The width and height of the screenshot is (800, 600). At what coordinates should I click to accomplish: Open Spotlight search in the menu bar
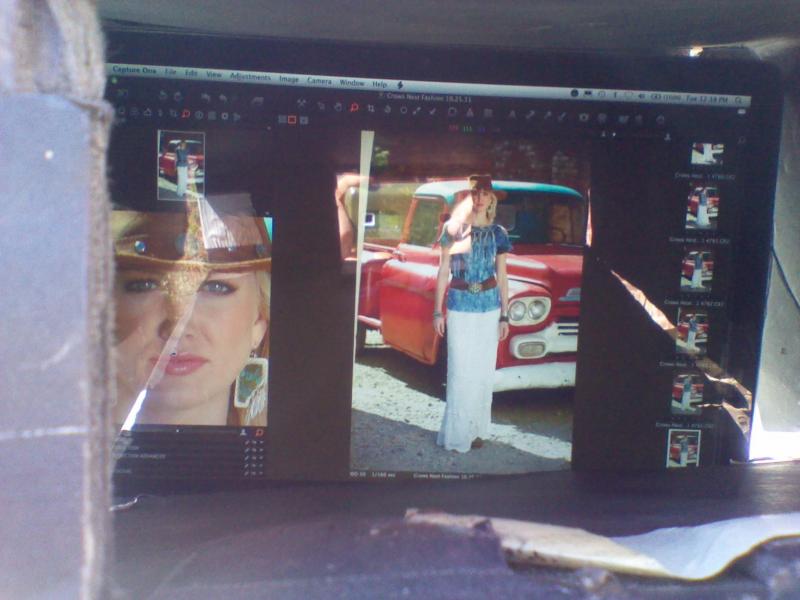[x=737, y=99]
